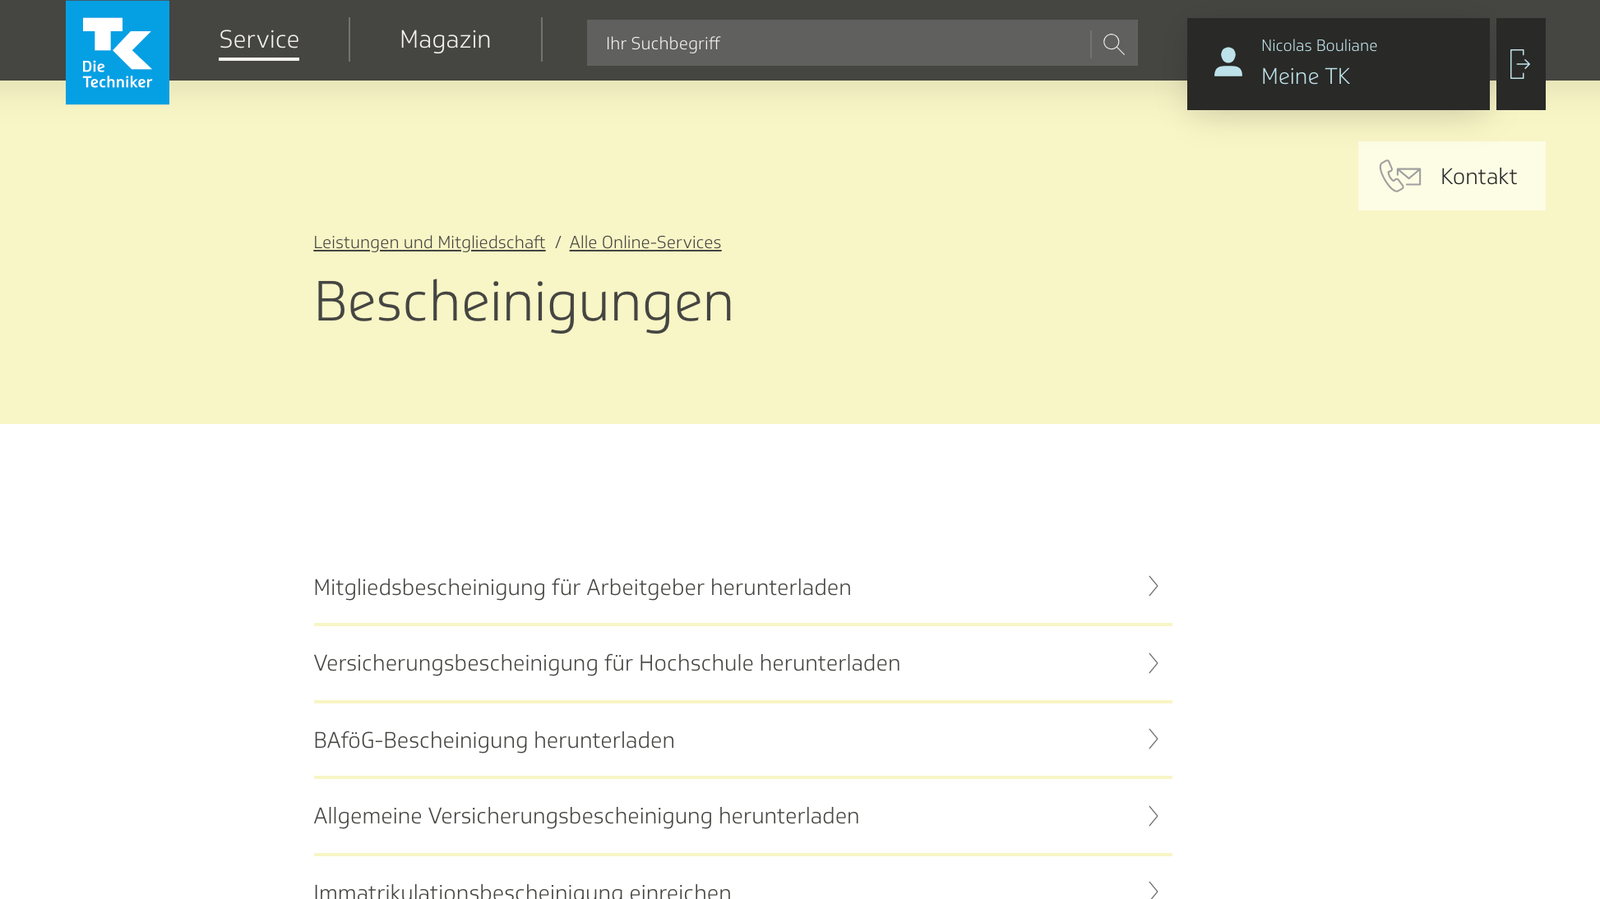Click the search magnifier icon
This screenshot has width=1600, height=899.
click(1114, 43)
